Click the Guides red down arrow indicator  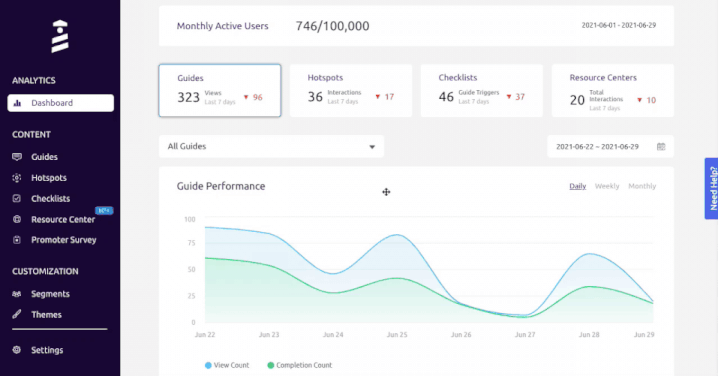coord(246,97)
